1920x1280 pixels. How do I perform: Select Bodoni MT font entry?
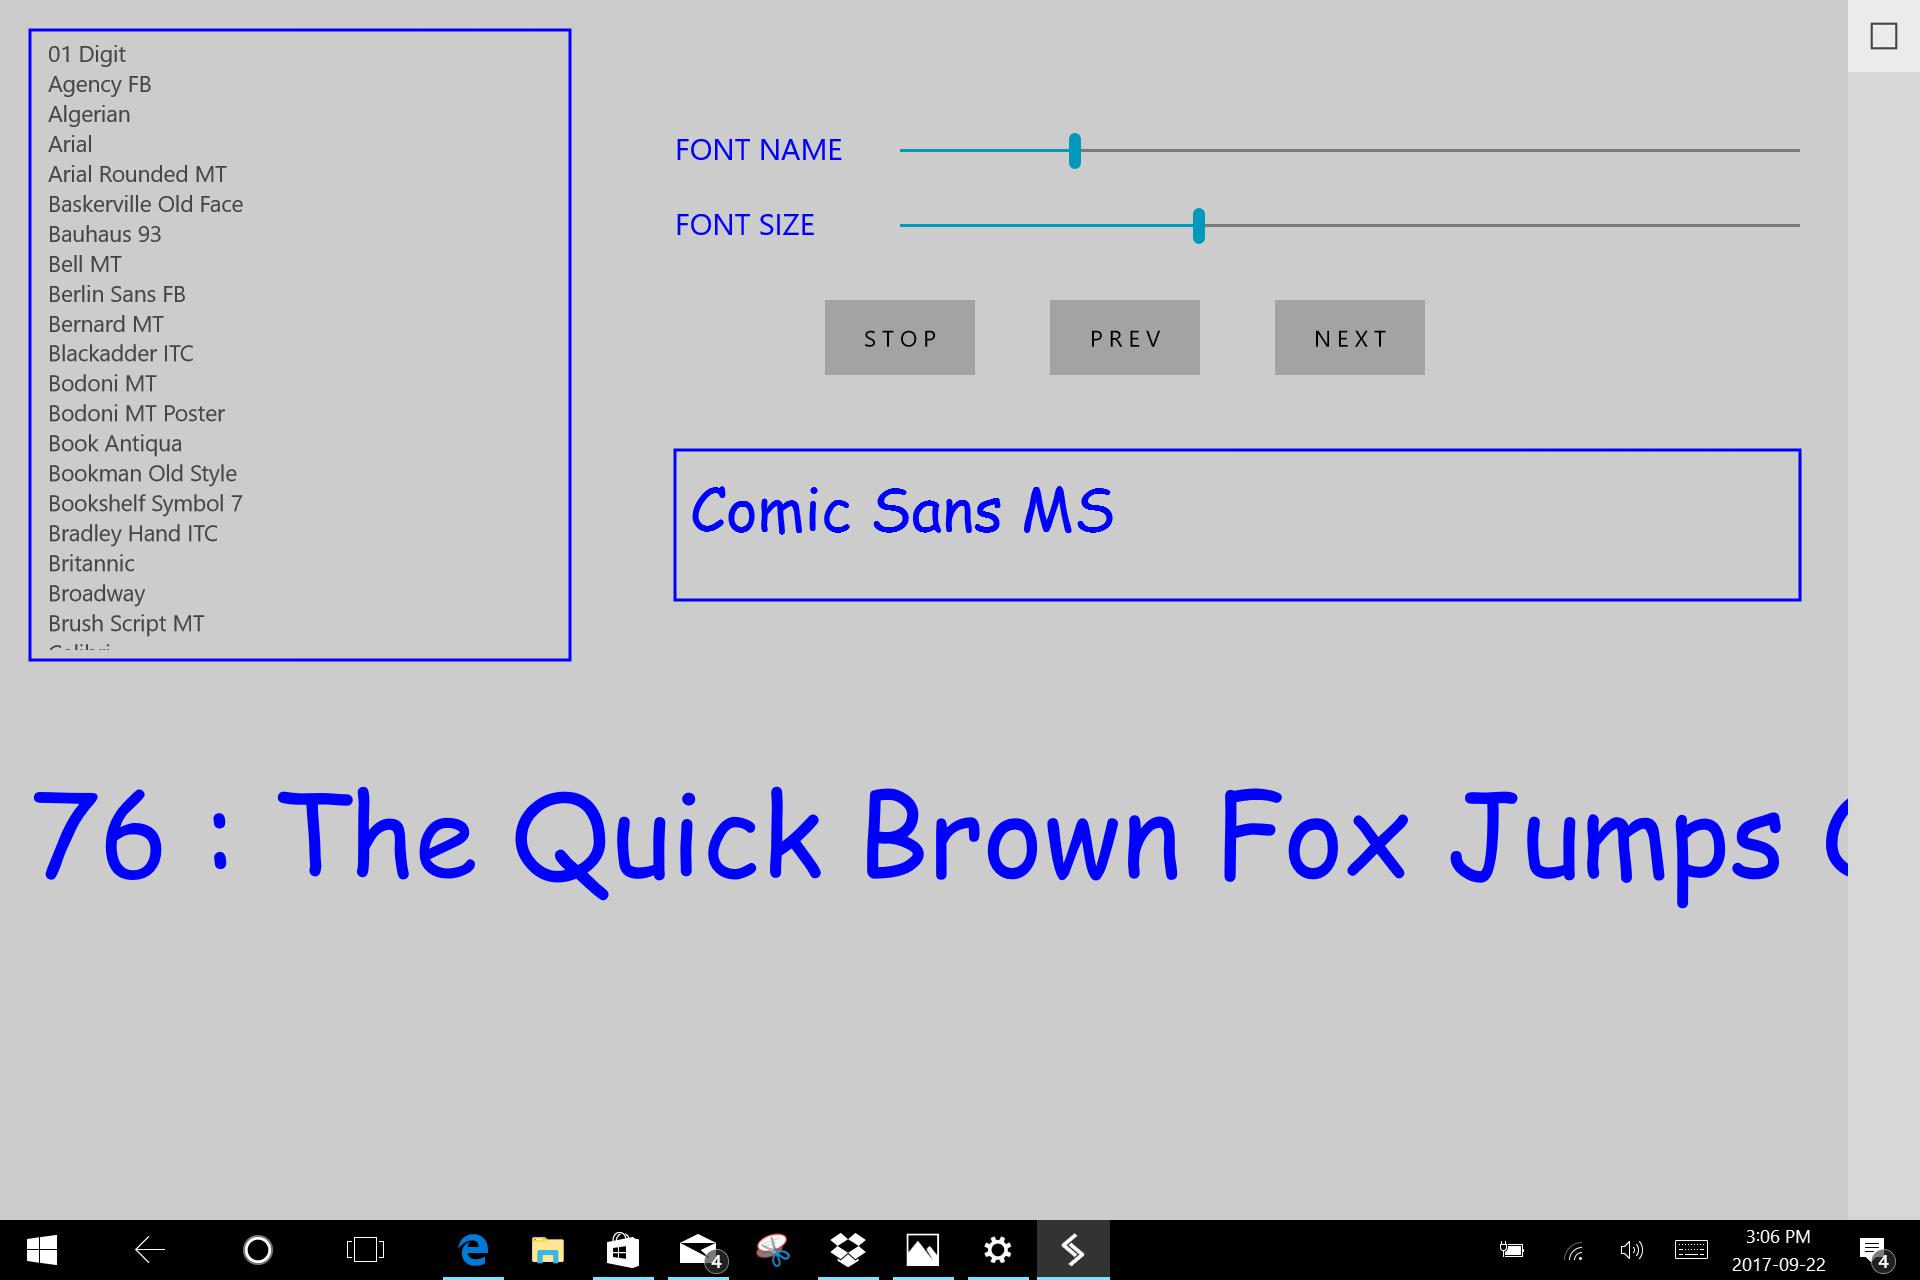point(102,383)
